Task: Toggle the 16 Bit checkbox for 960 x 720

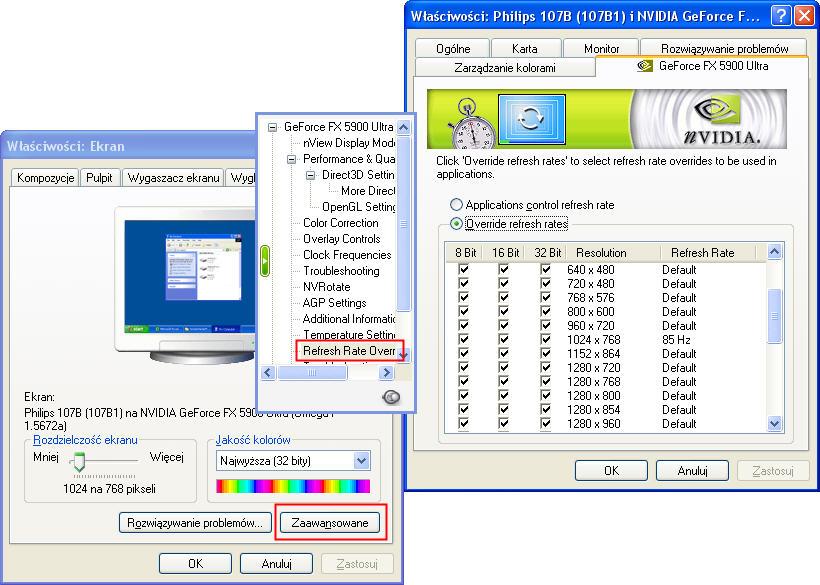Action: click(x=504, y=326)
